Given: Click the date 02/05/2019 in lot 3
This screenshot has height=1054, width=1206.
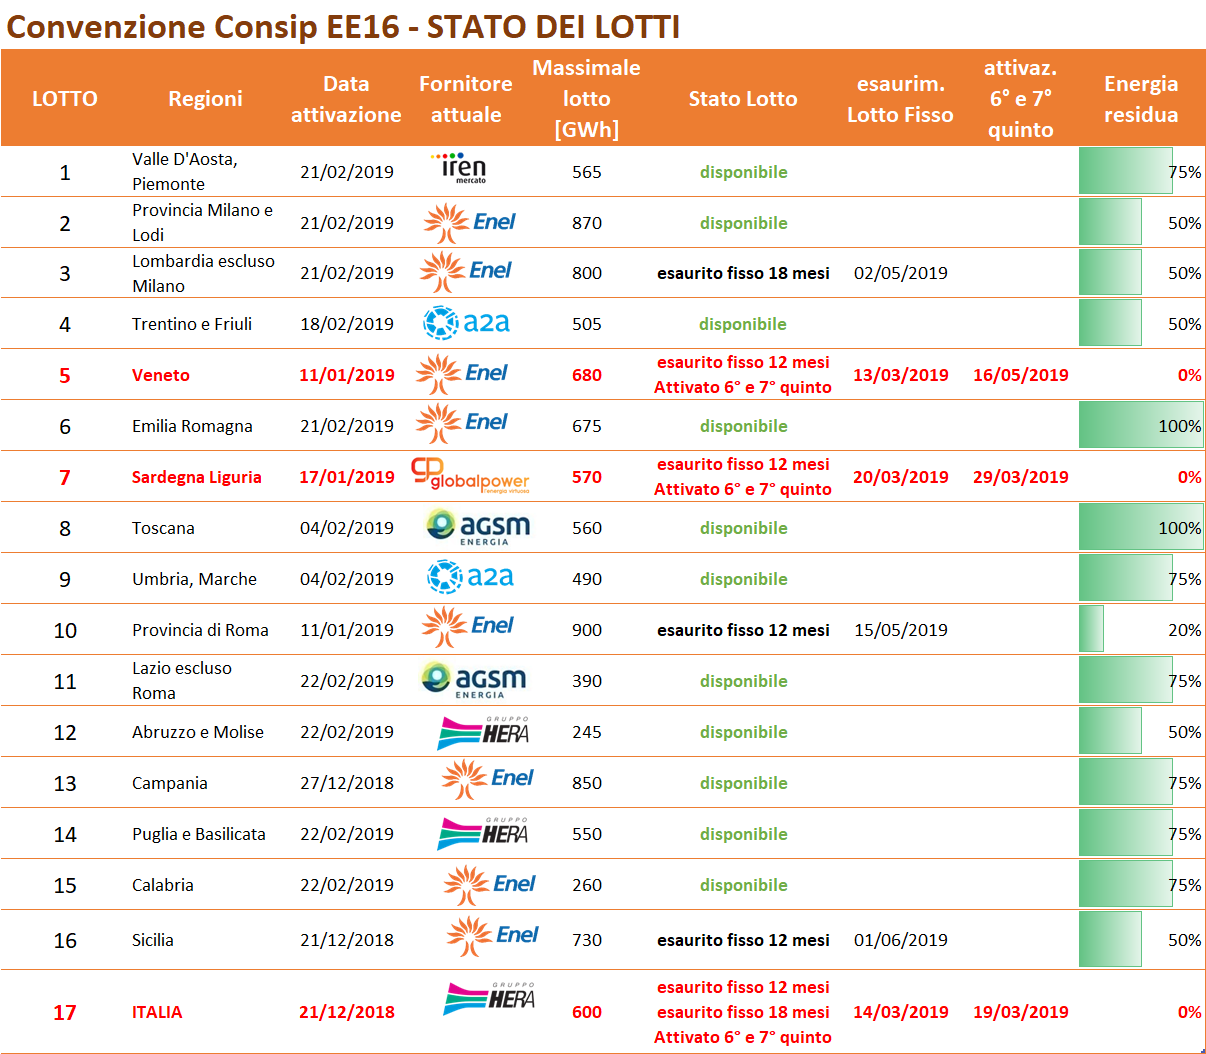Looking at the screenshot, I should tap(901, 273).
